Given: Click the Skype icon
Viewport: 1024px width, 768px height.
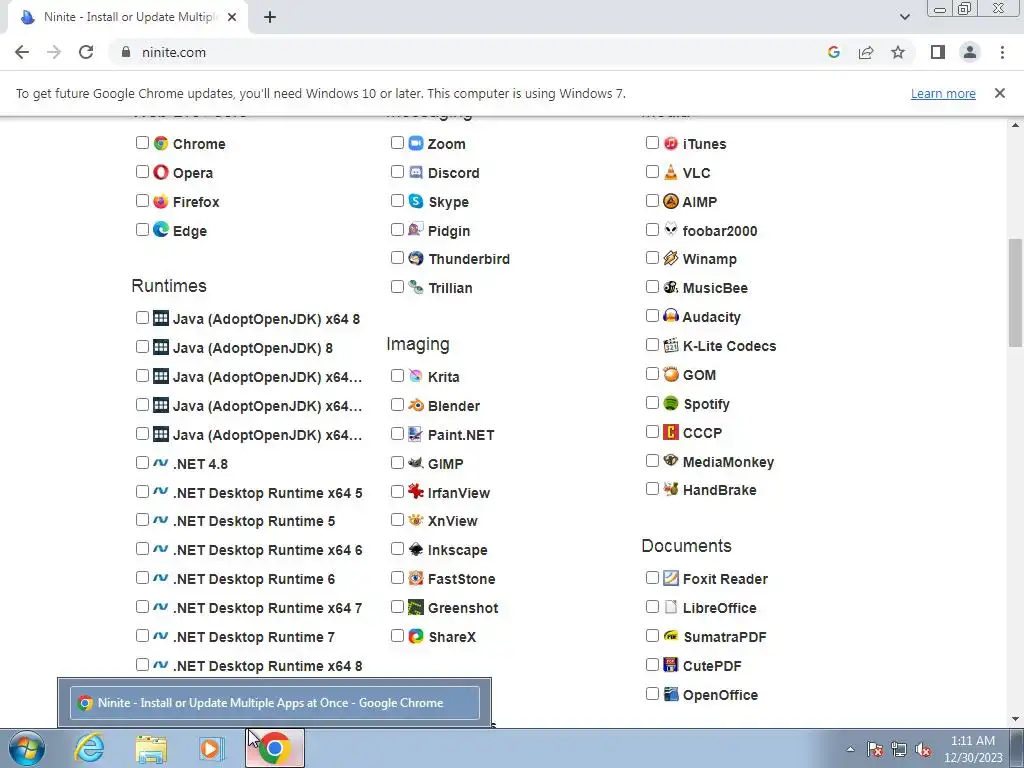Looking at the screenshot, I should click(x=416, y=201).
